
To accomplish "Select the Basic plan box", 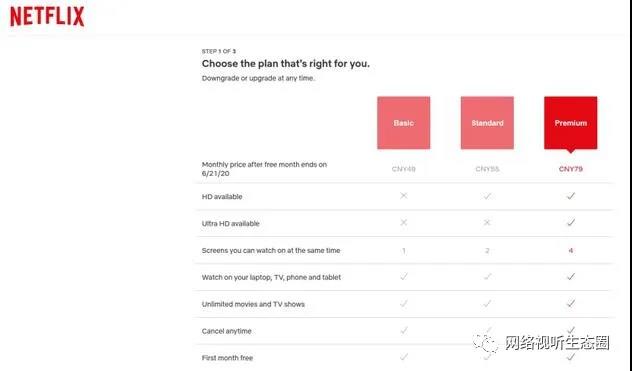I will click(403, 123).
